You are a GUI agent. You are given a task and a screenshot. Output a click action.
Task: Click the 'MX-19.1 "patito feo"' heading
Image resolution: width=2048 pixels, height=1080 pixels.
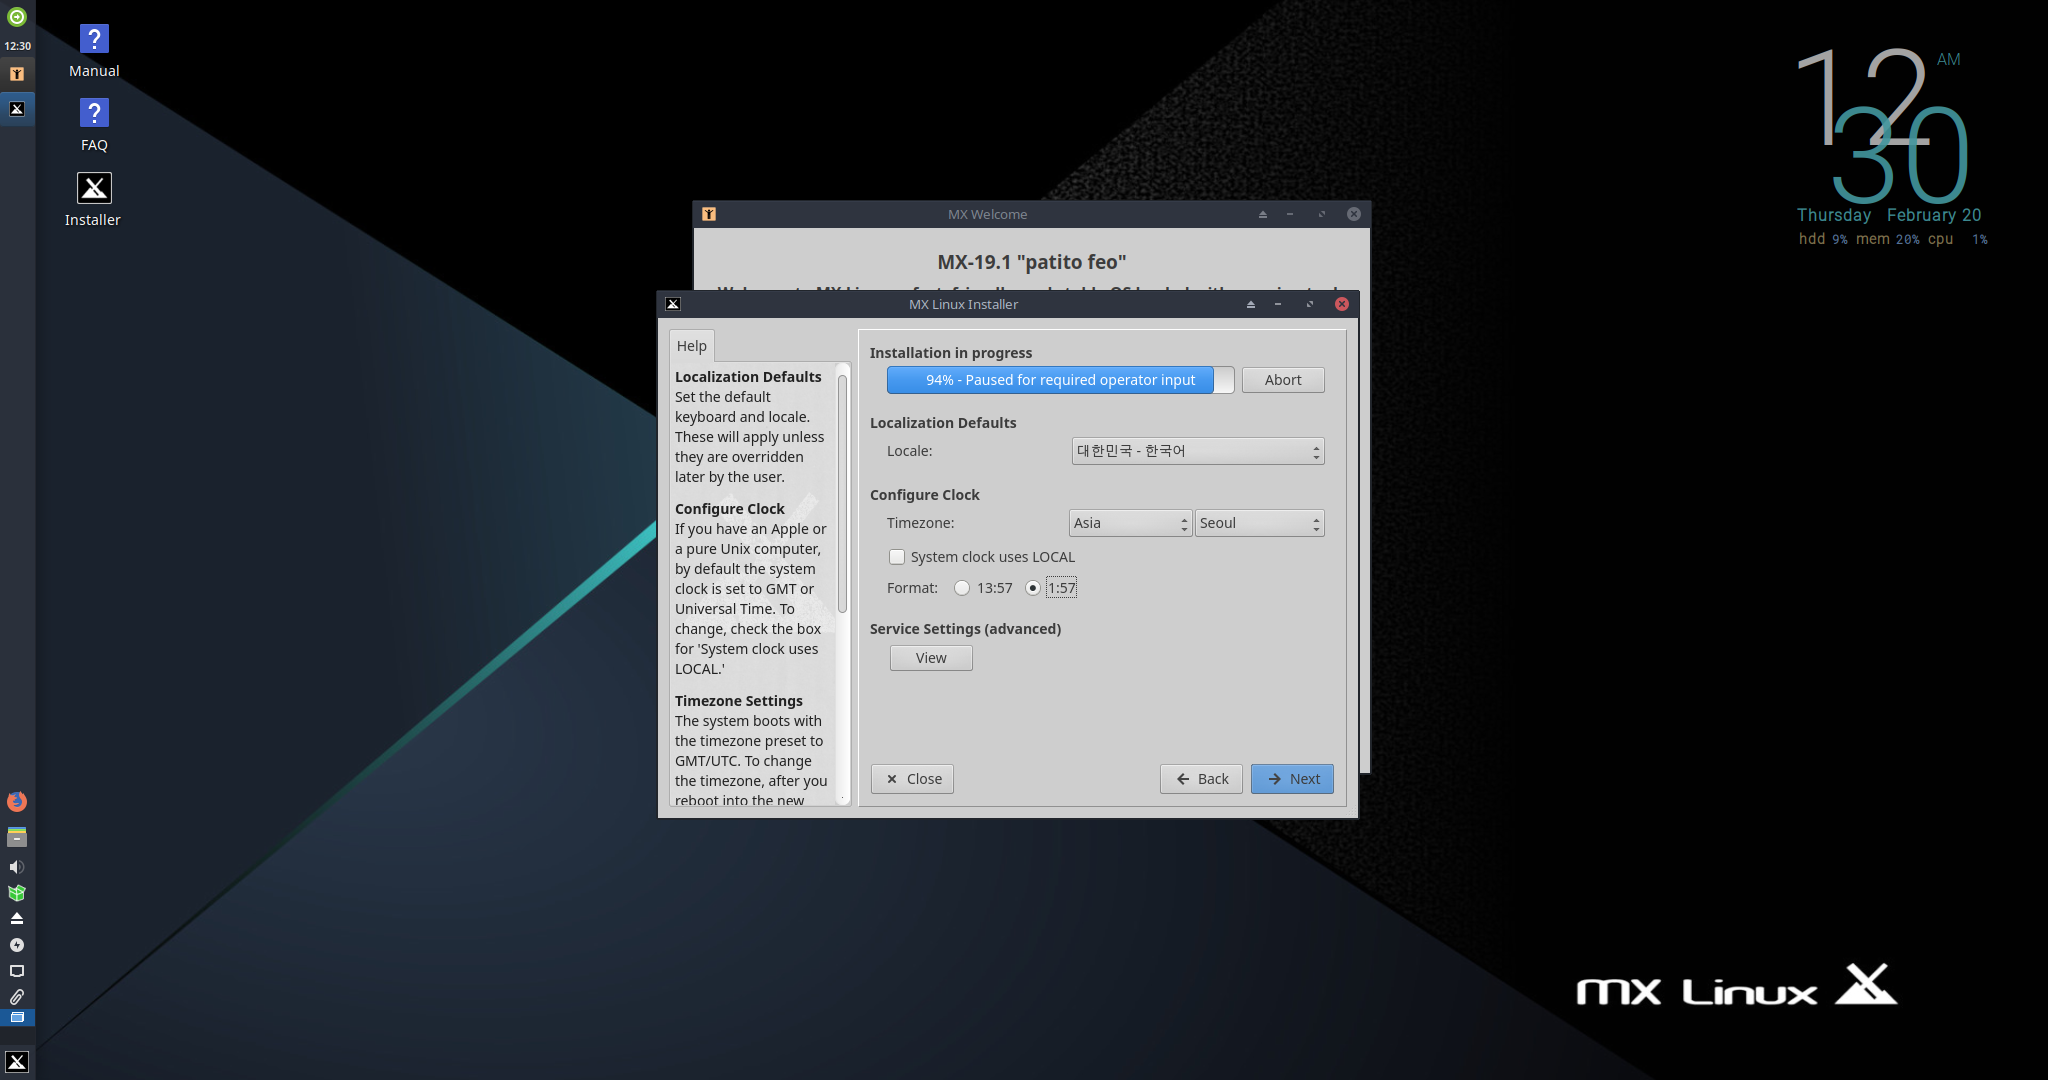tap(1032, 262)
